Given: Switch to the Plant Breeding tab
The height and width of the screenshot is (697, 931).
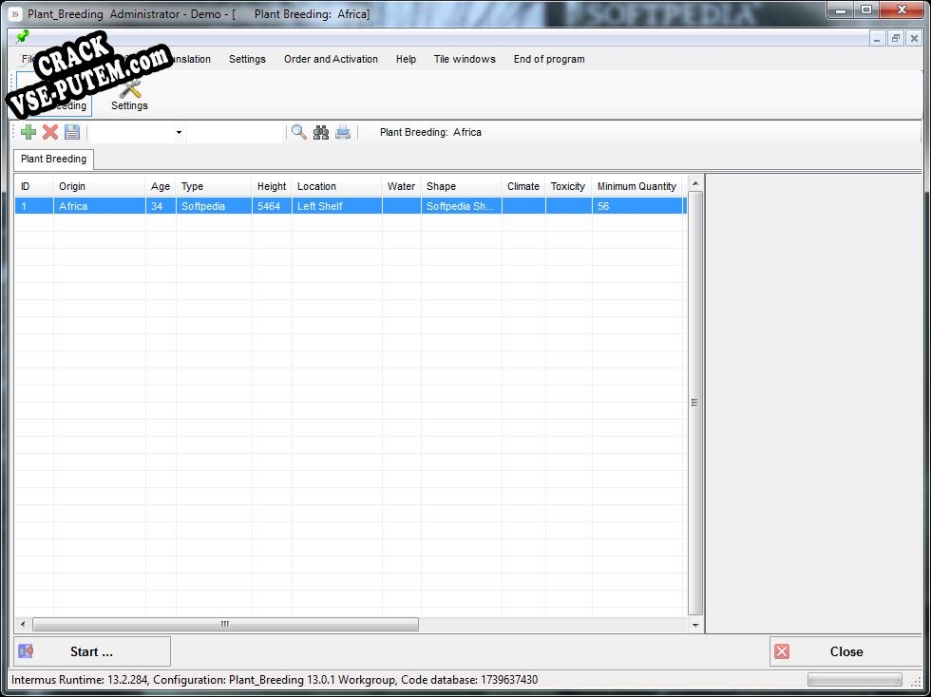Looking at the screenshot, I should click(53, 159).
